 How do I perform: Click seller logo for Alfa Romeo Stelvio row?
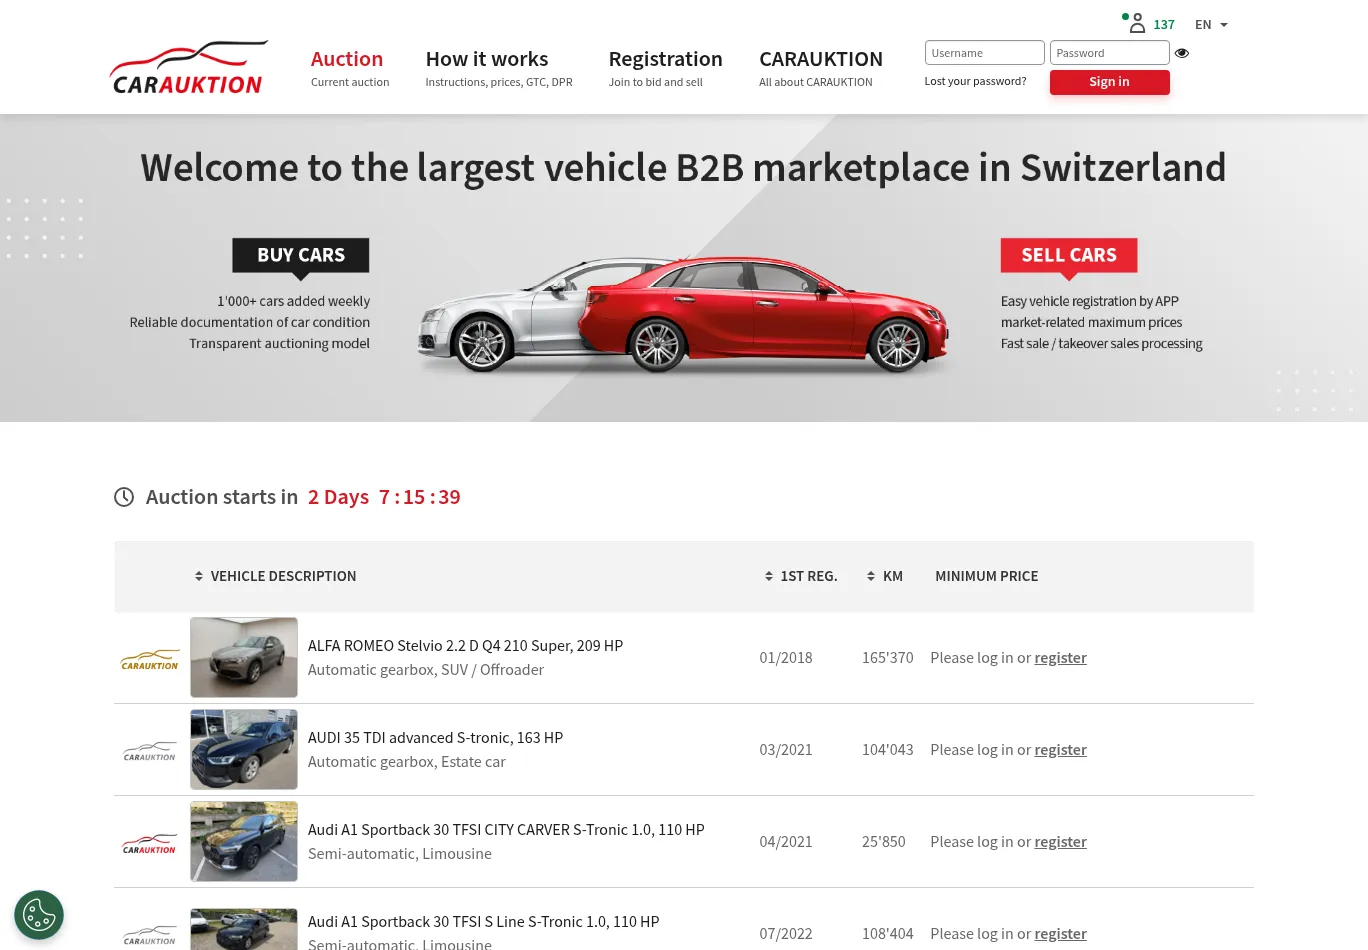(150, 660)
